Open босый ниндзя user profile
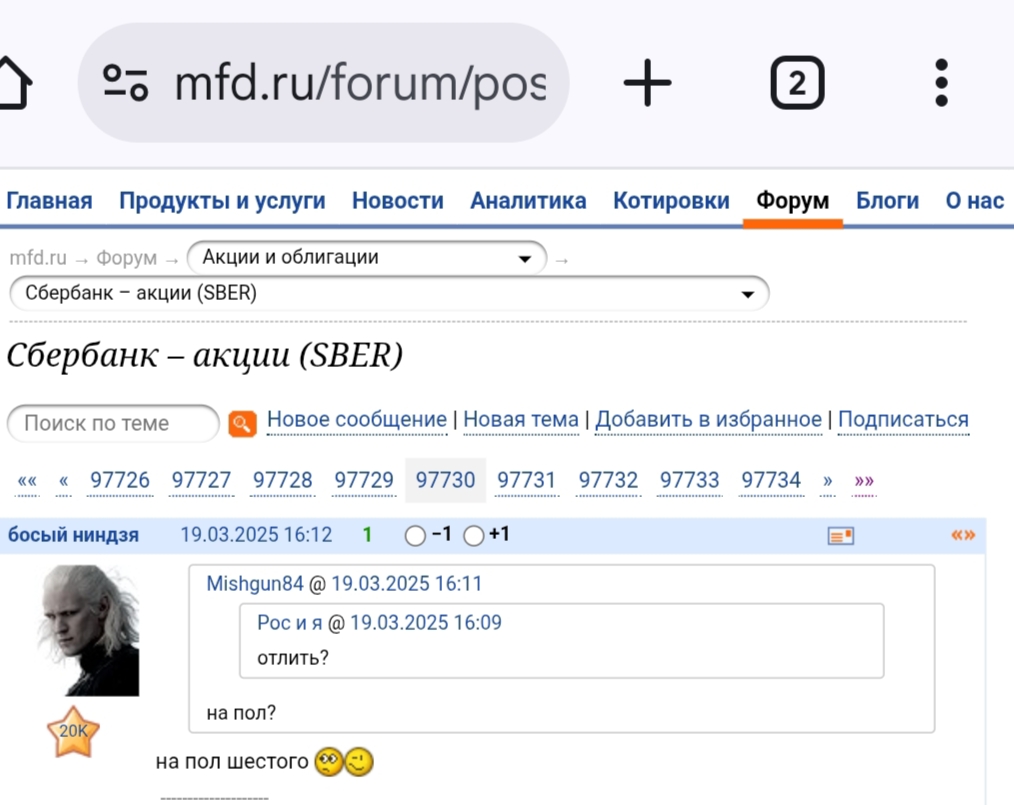 tap(73, 535)
